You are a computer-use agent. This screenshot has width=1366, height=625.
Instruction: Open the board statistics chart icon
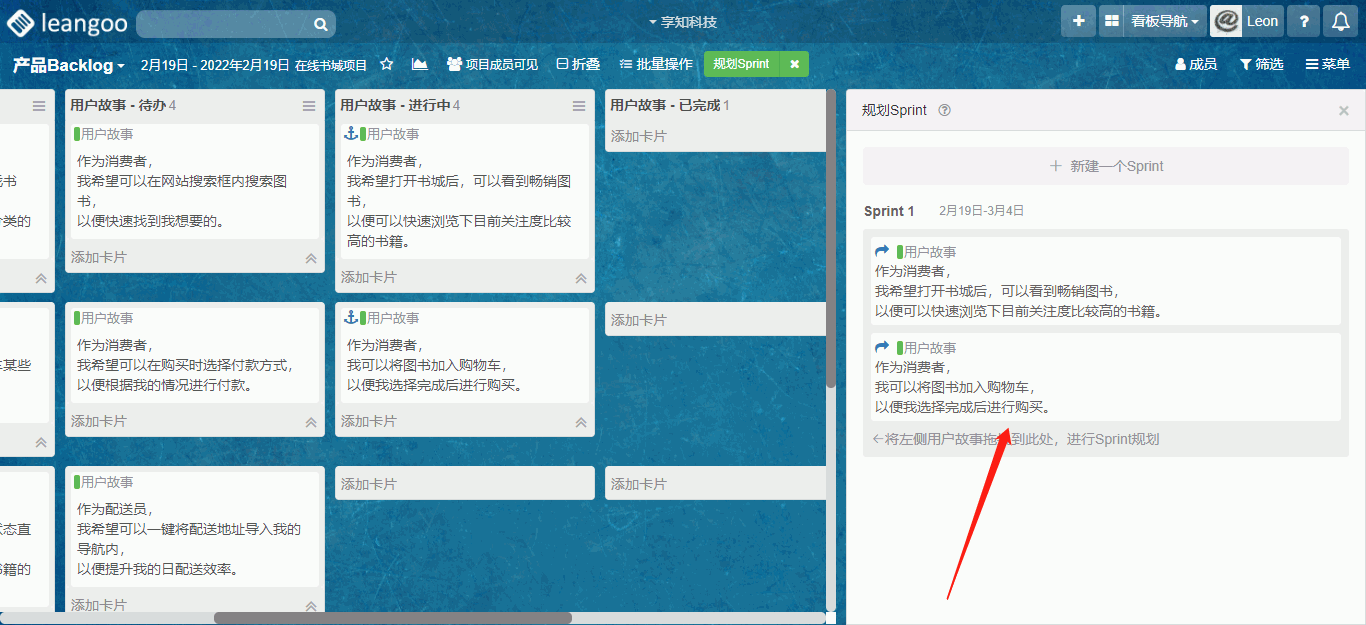click(419, 64)
